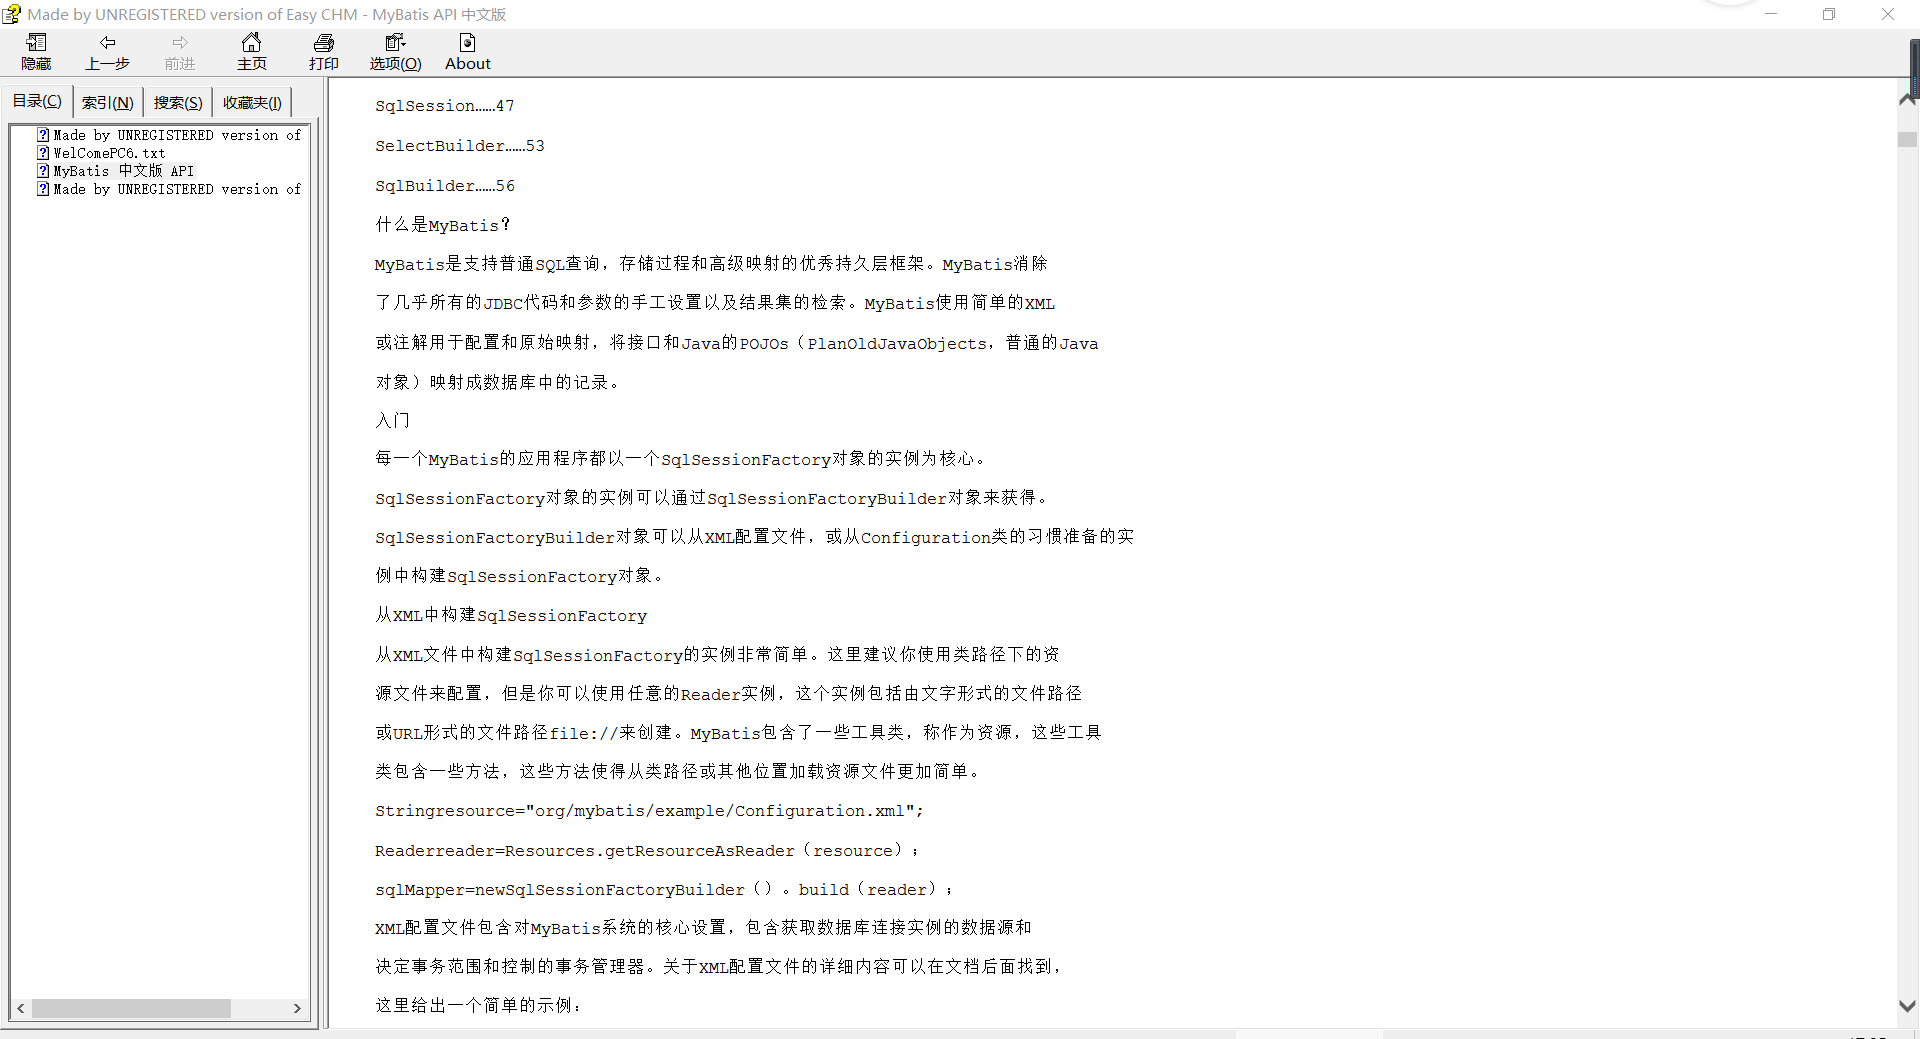The width and height of the screenshot is (1920, 1039).
Task: Minimize the CHM viewer window
Action: [1771, 14]
